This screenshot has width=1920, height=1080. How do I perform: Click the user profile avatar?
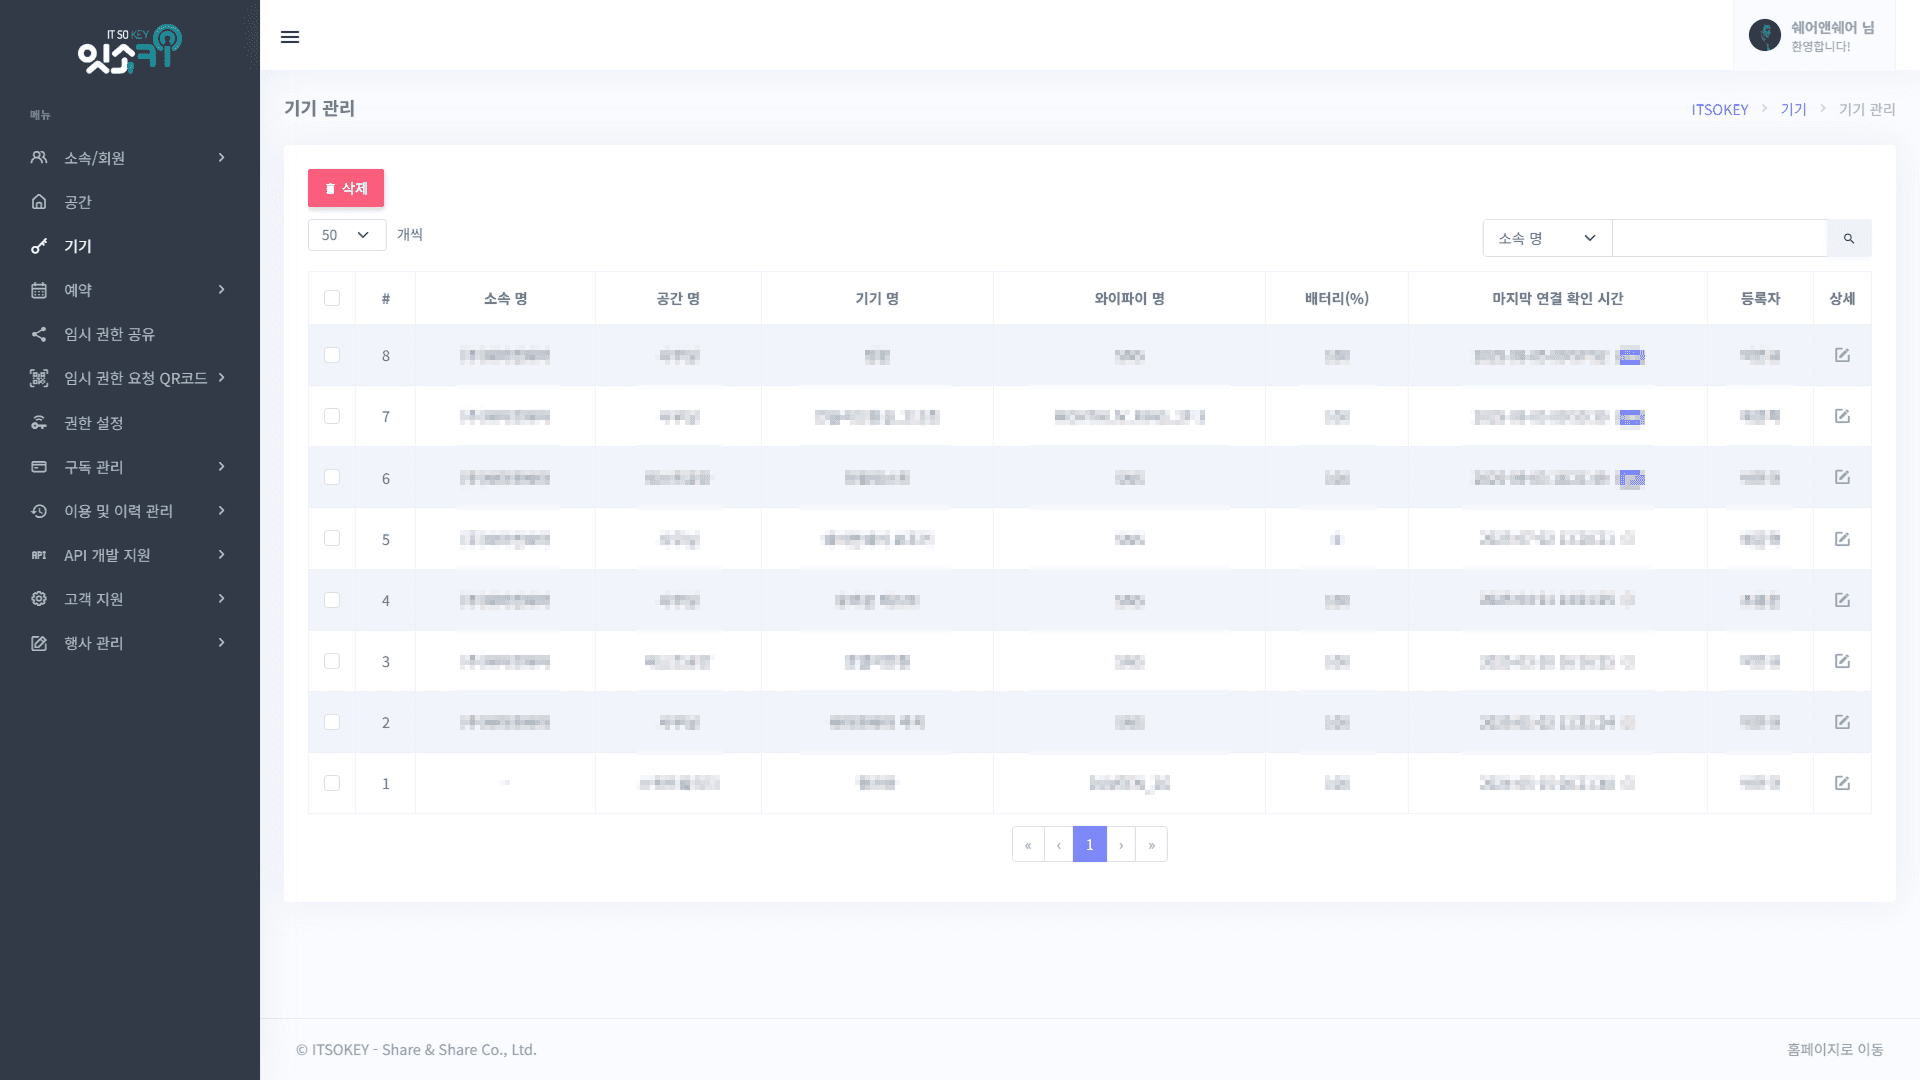point(1764,36)
